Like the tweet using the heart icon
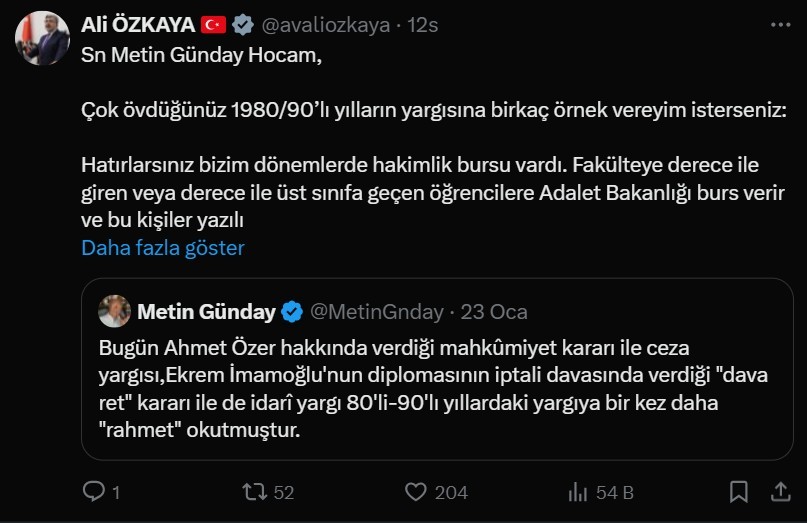807x523 pixels. [x=417, y=491]
